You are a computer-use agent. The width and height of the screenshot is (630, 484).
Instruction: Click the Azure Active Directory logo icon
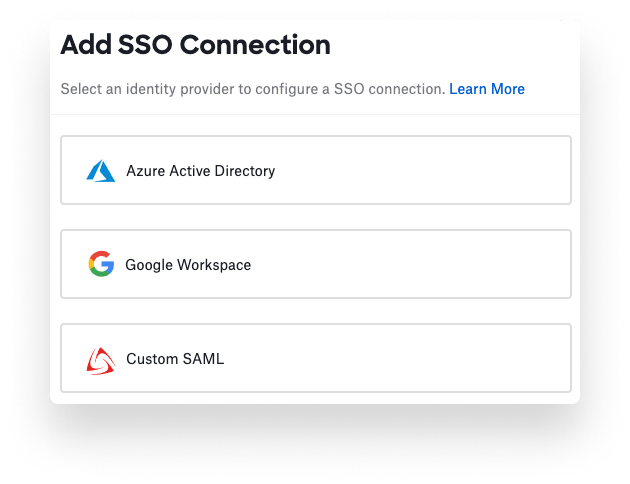(x=101, y=171)
